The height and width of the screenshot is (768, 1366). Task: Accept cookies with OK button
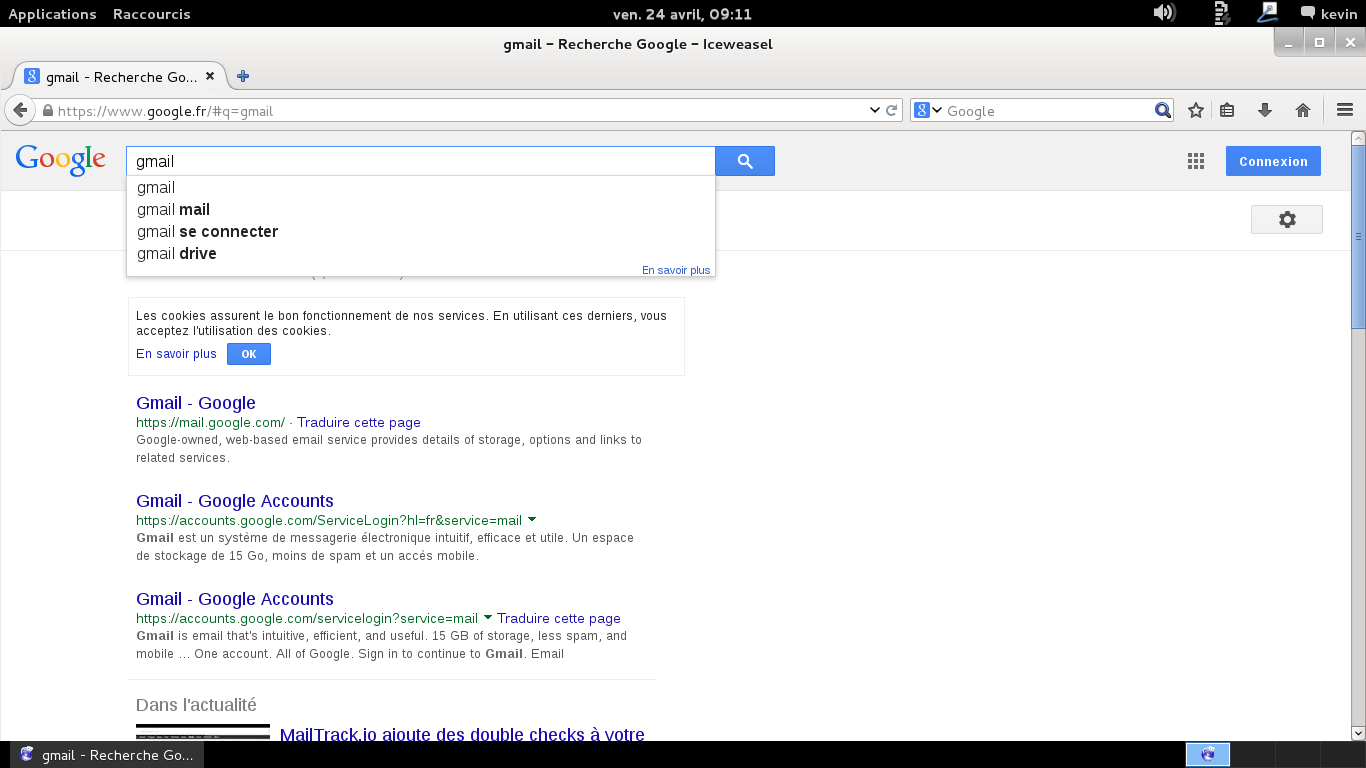pyautogui.click(x=249, y=354)
